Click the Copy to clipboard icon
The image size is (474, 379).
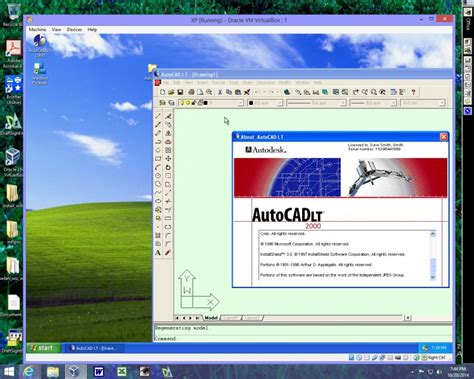coord(229,92)
